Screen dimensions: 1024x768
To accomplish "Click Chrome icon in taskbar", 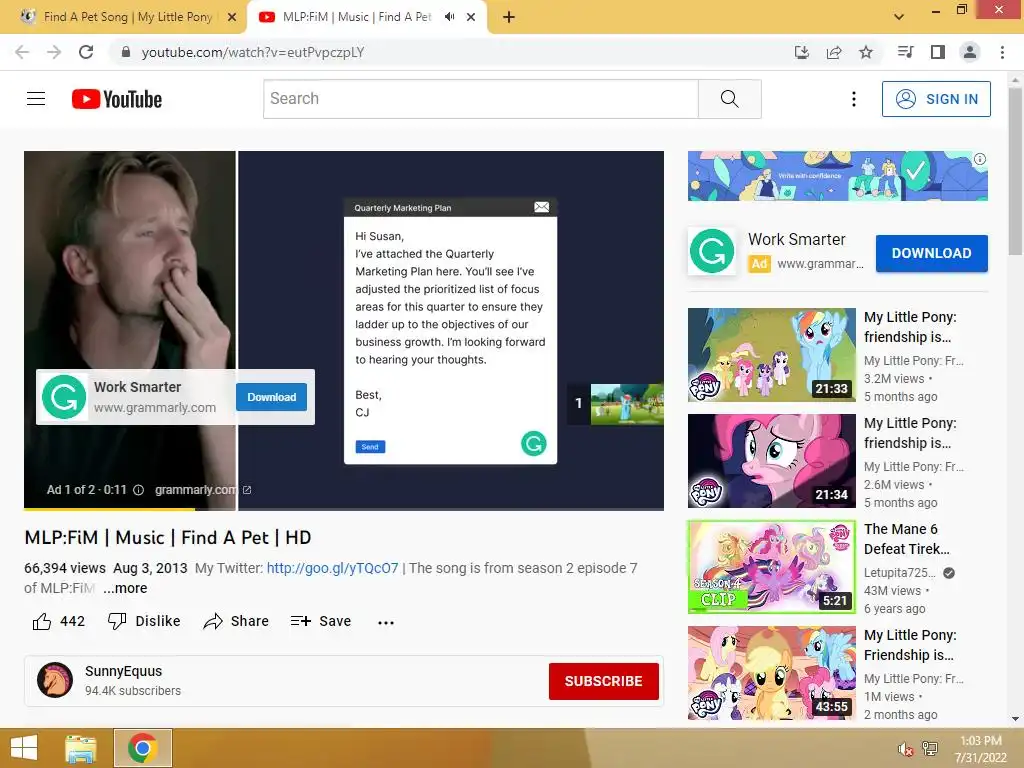I will coord(142,748).
